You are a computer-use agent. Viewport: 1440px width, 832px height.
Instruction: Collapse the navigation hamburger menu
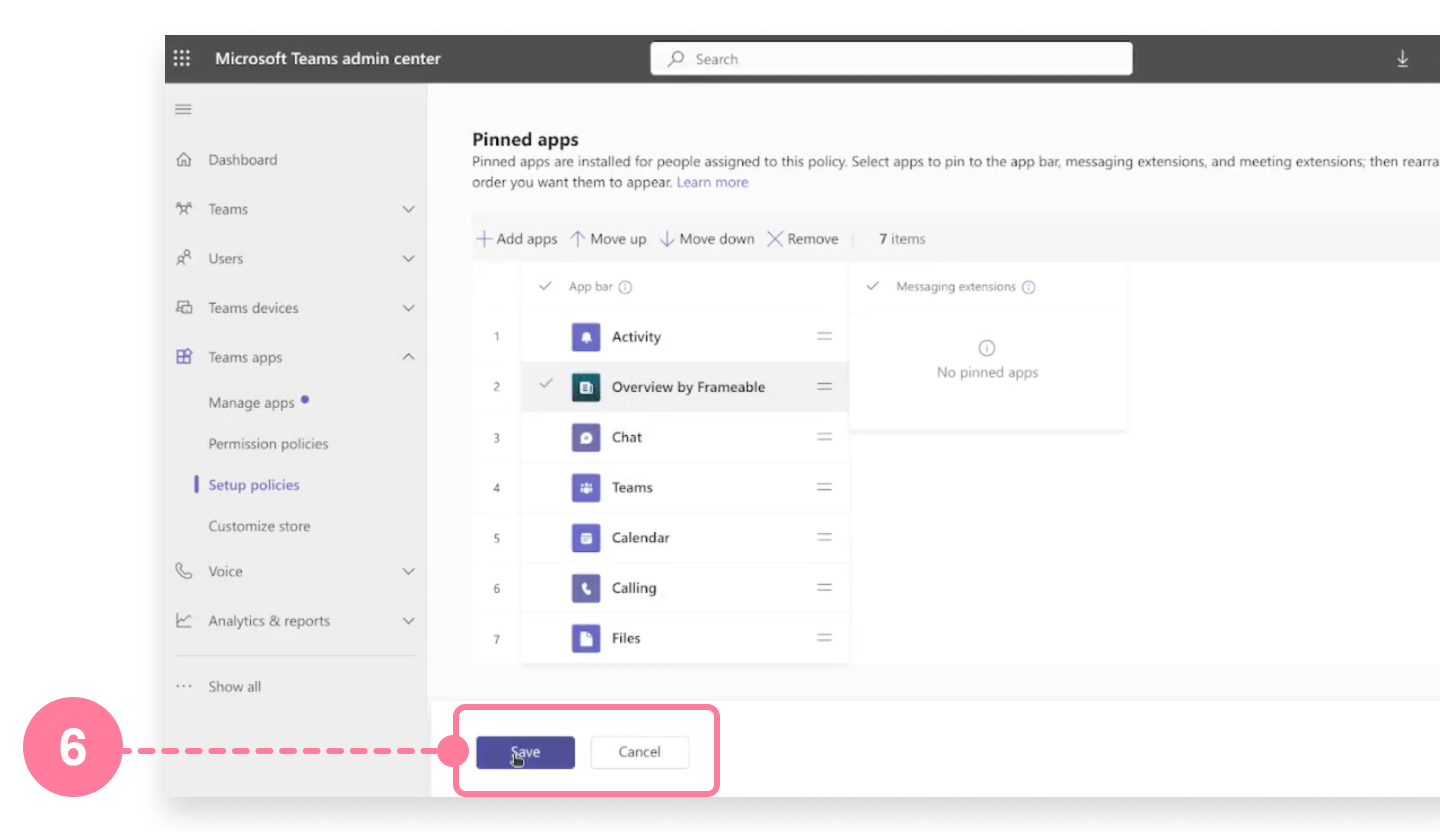coord(183,109)
